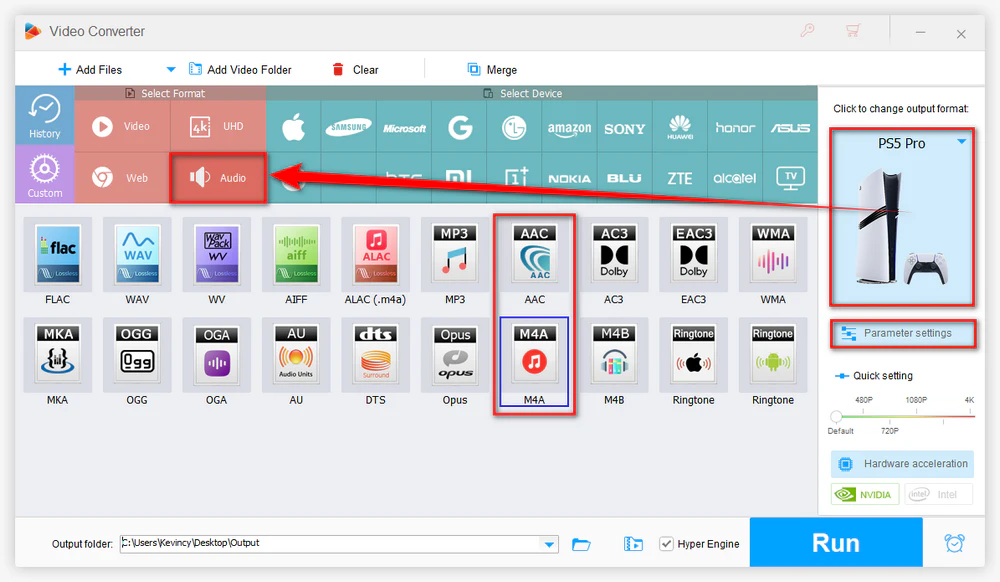Open the ZTE device category

[680, 178]
